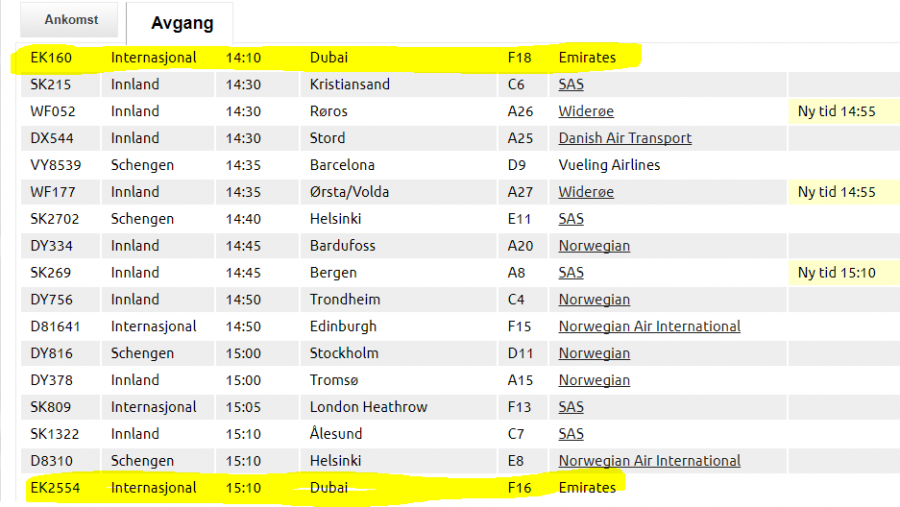Open Norwegian Air International link for Edinburgh
This screenshot has width=900, height=507.
[649, 327]
